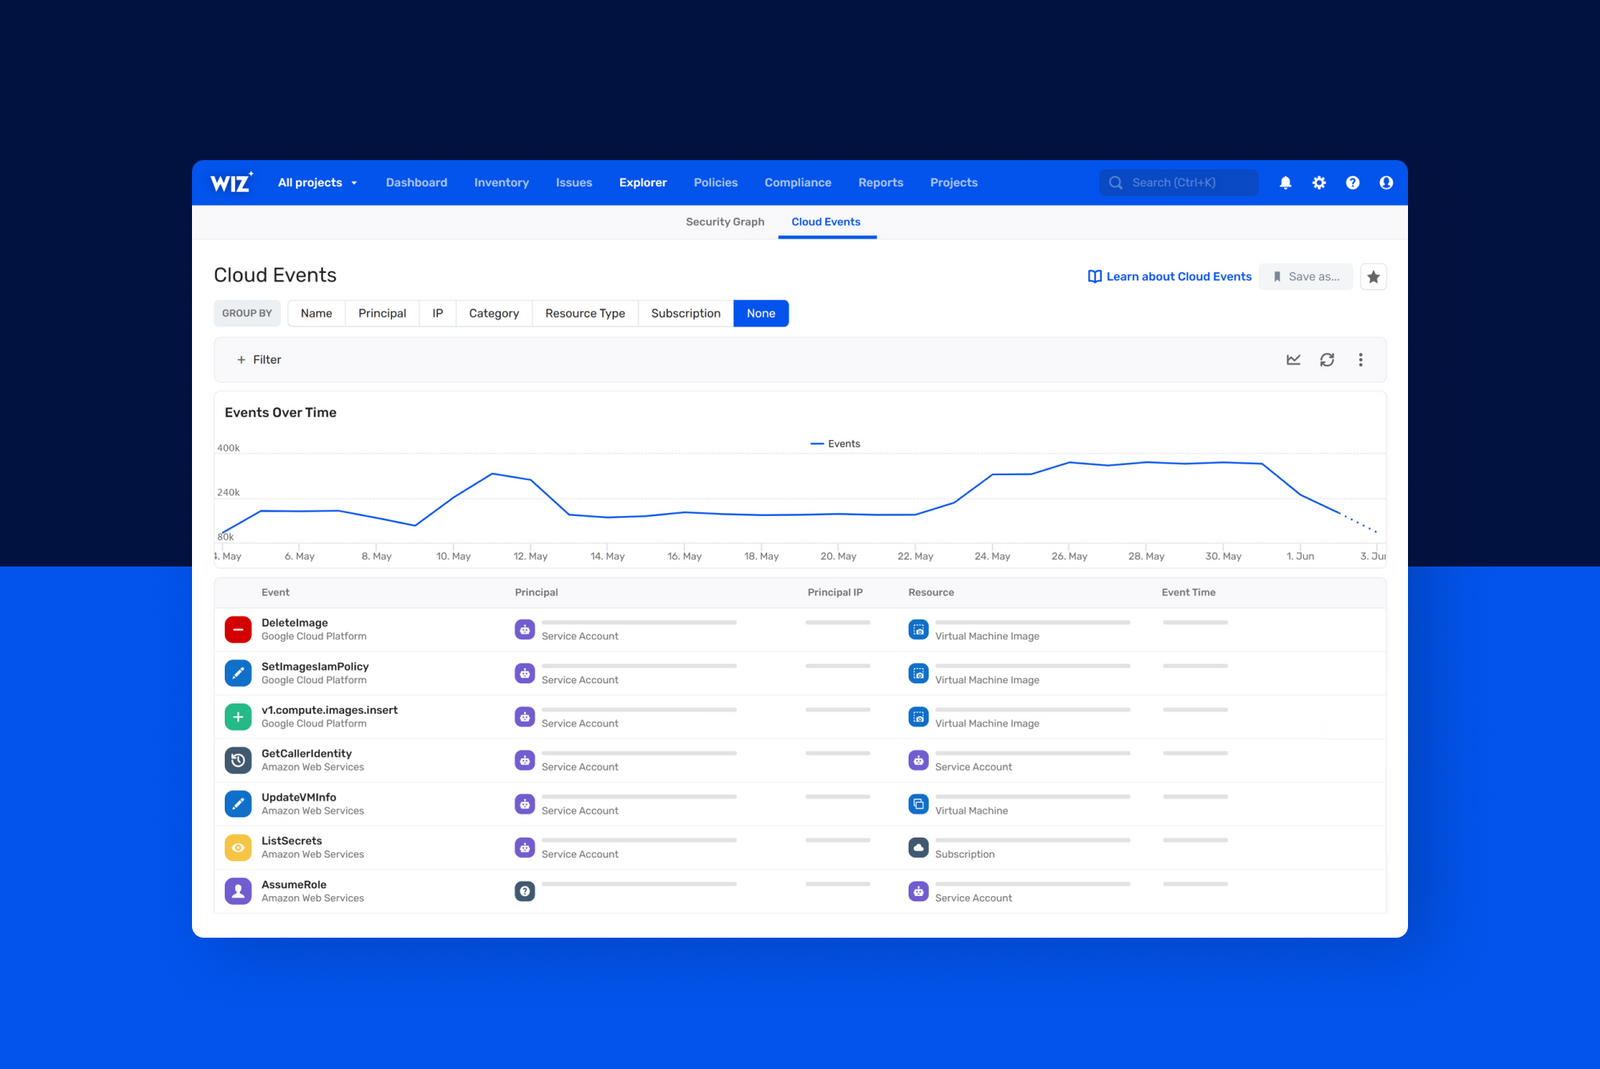
Task: Click the Wiz logo
Action: 229,182
